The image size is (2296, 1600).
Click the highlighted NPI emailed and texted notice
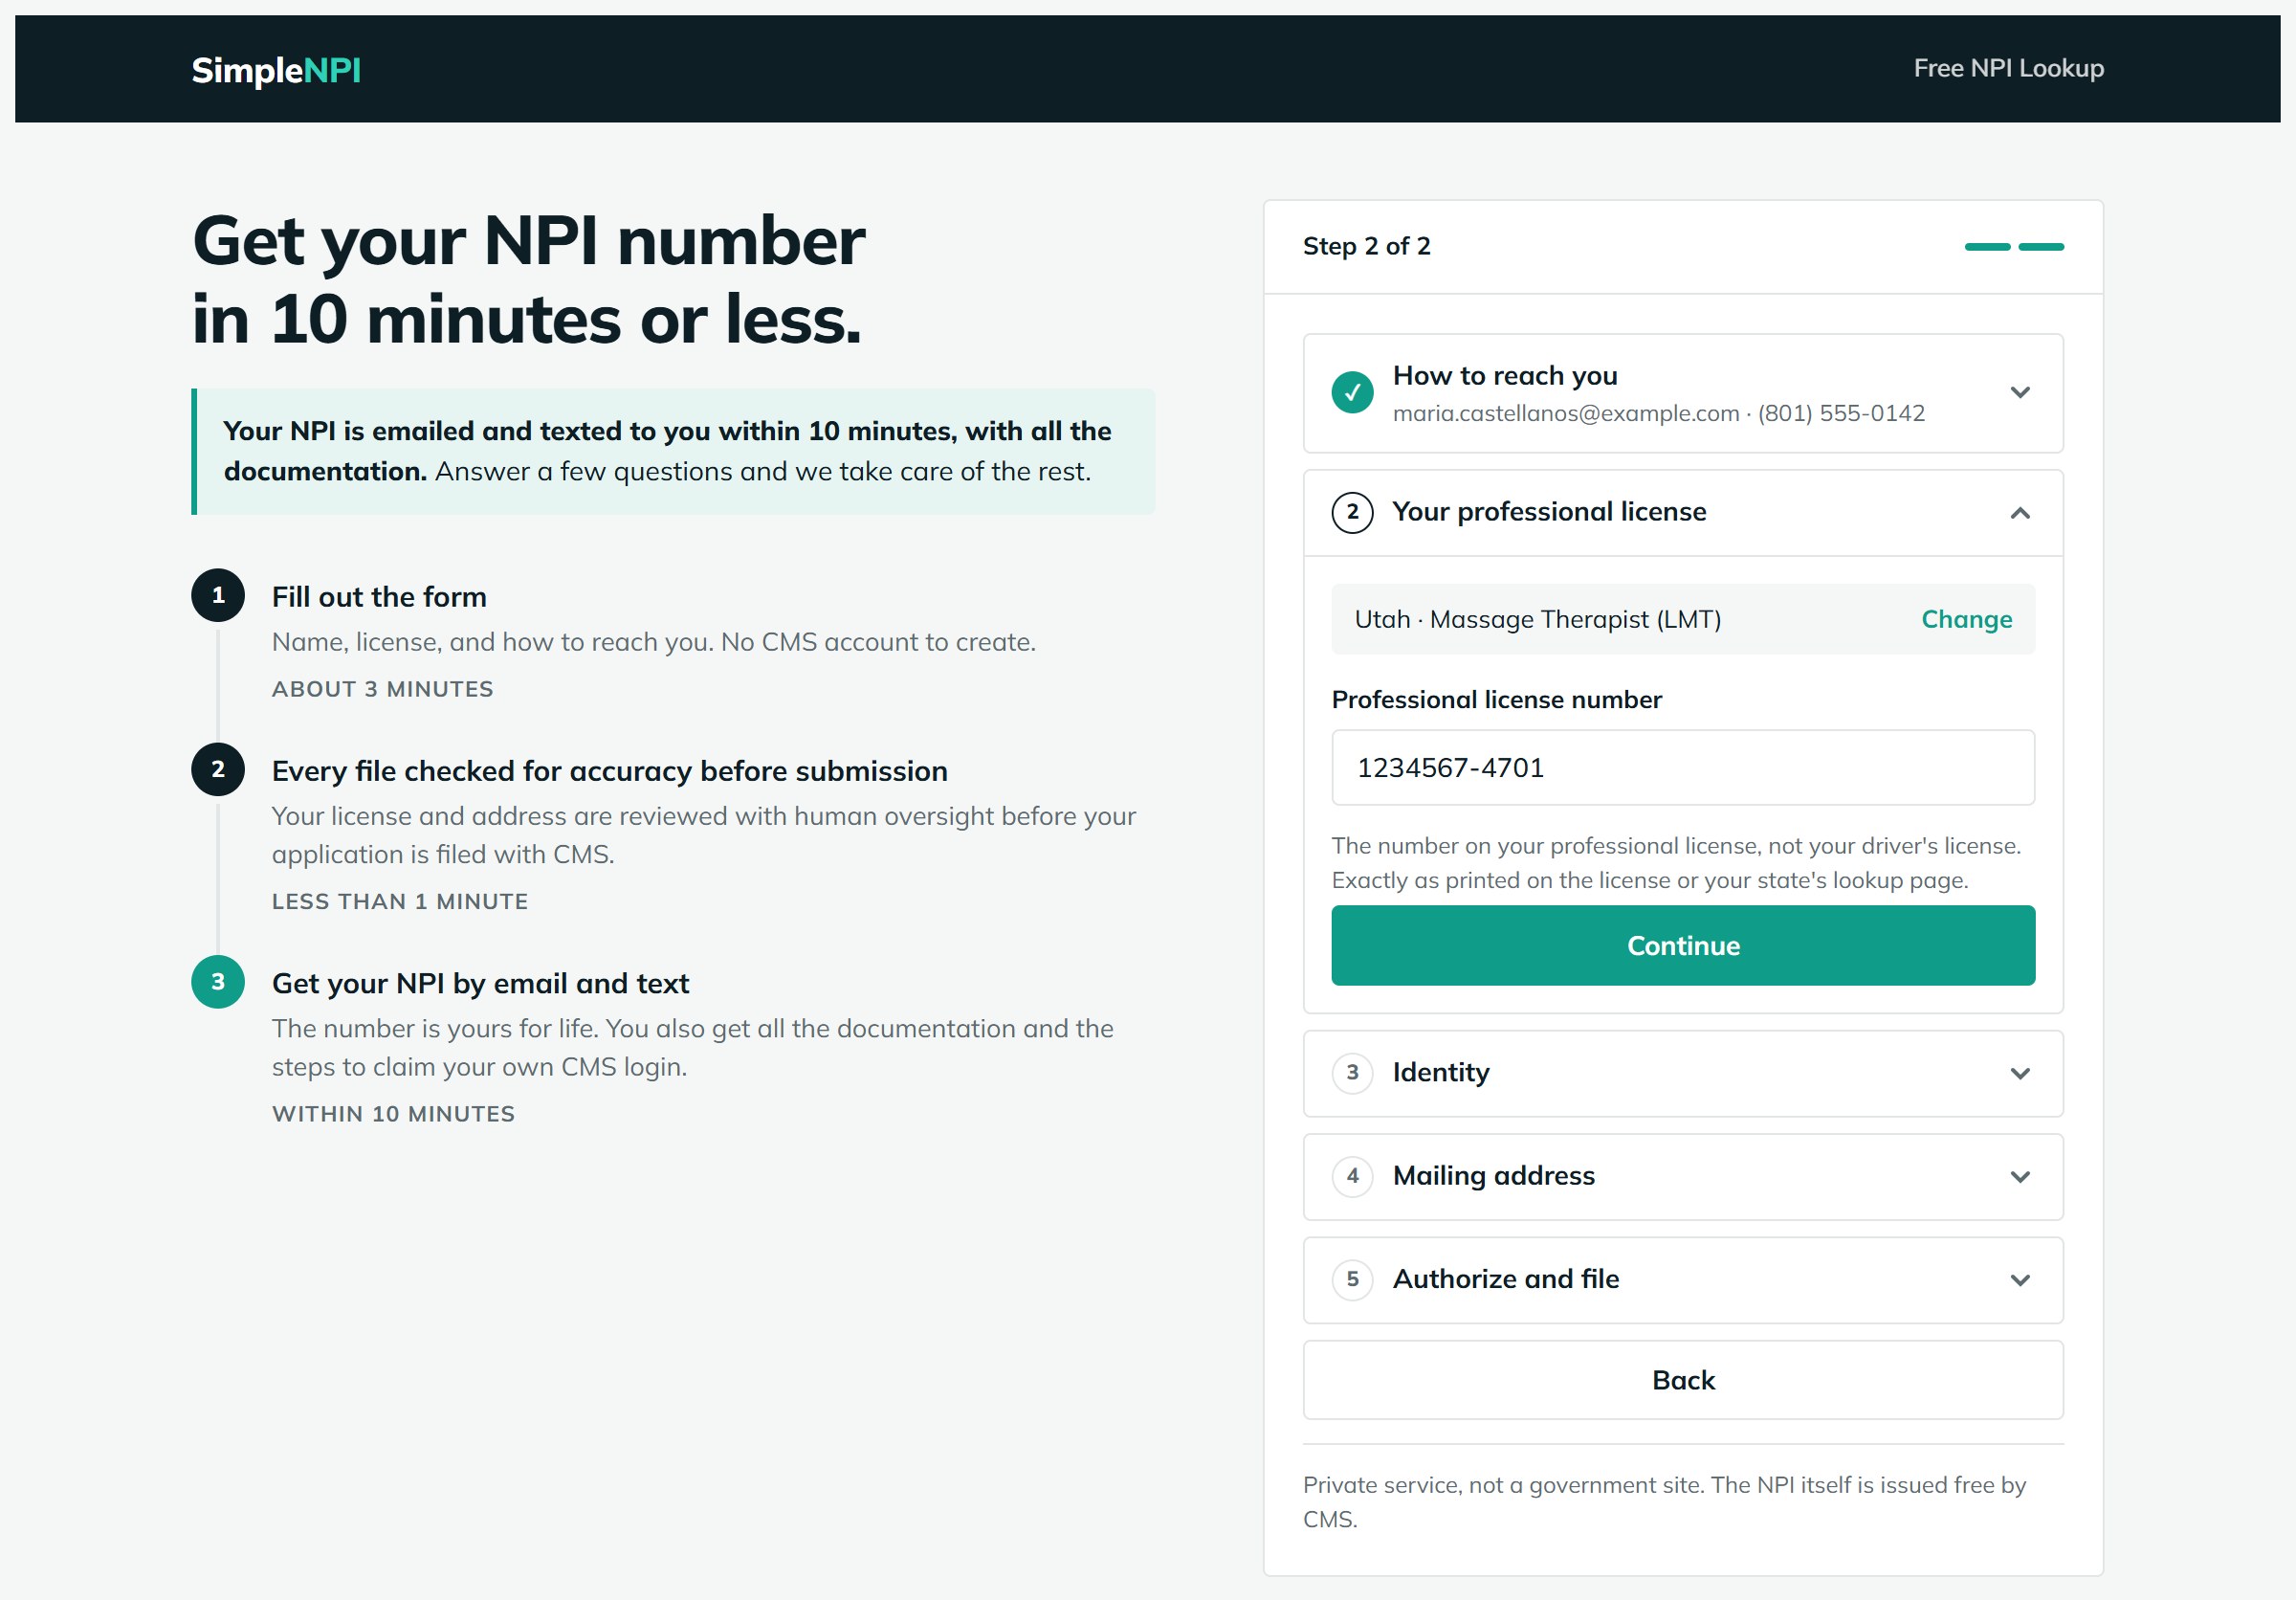[x=673, y=451]
